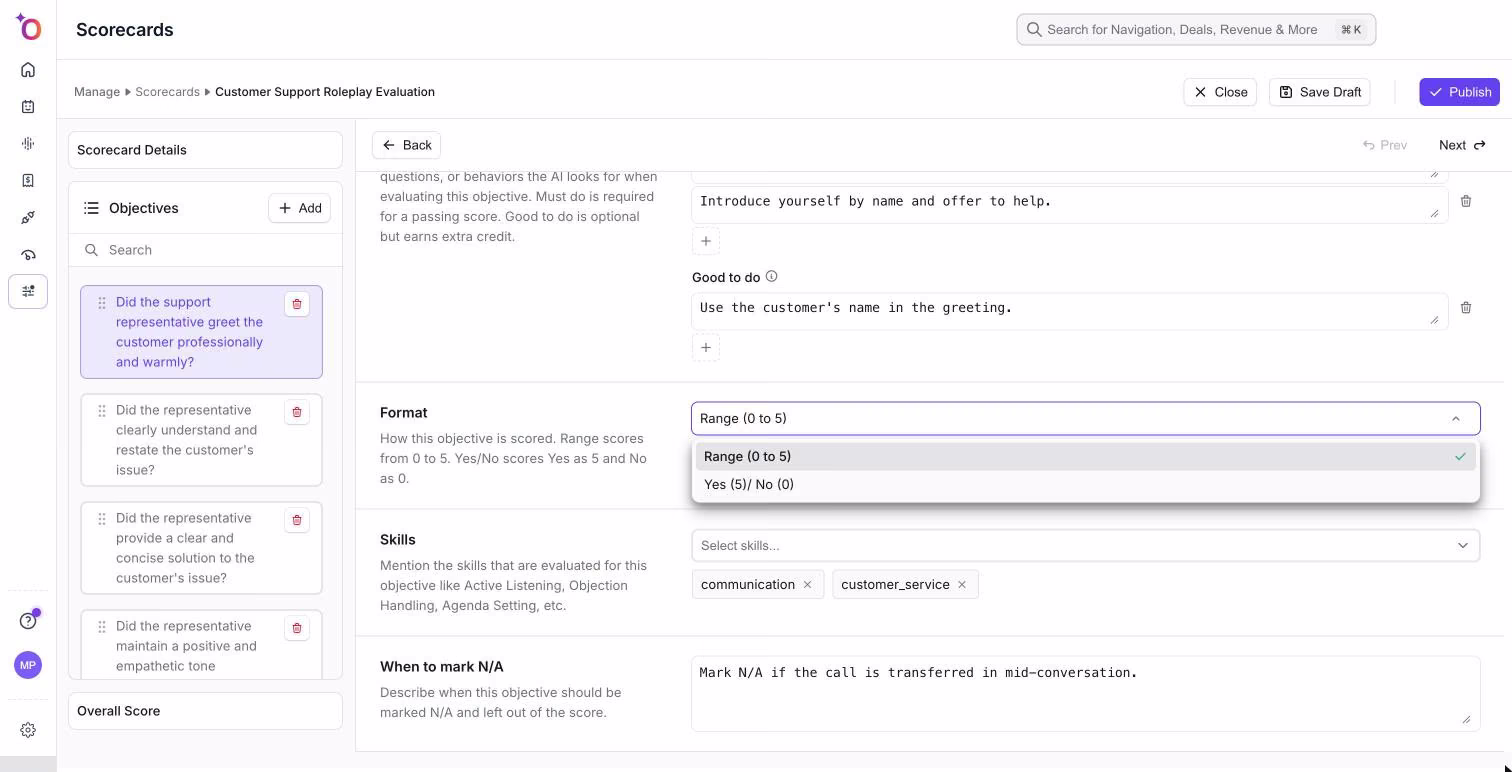Viewport: 1512px width, 772px height.
Task: Open the Select skills dropdown
Action: click(x=1085, y=545)
